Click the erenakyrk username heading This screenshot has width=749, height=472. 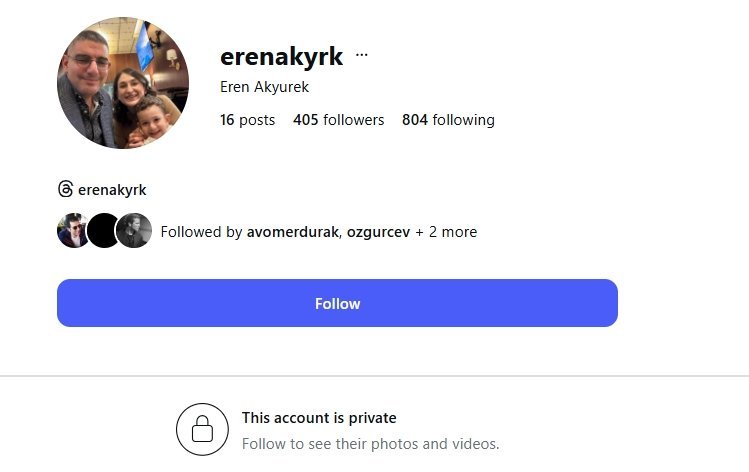pos(281,56)
